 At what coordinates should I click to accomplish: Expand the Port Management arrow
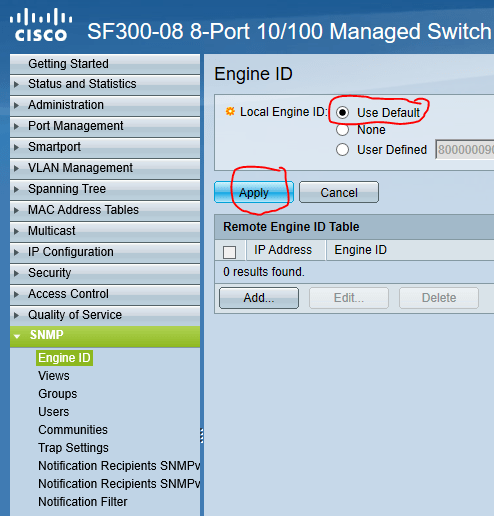(x=16, y=126)
